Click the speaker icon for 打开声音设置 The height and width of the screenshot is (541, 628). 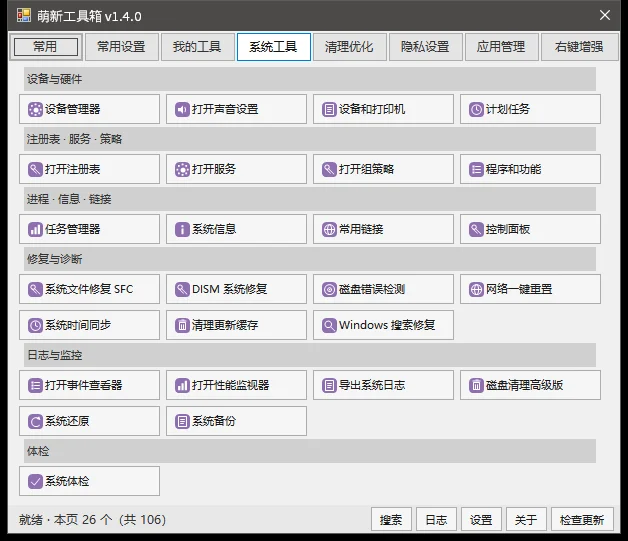point(182,109)
